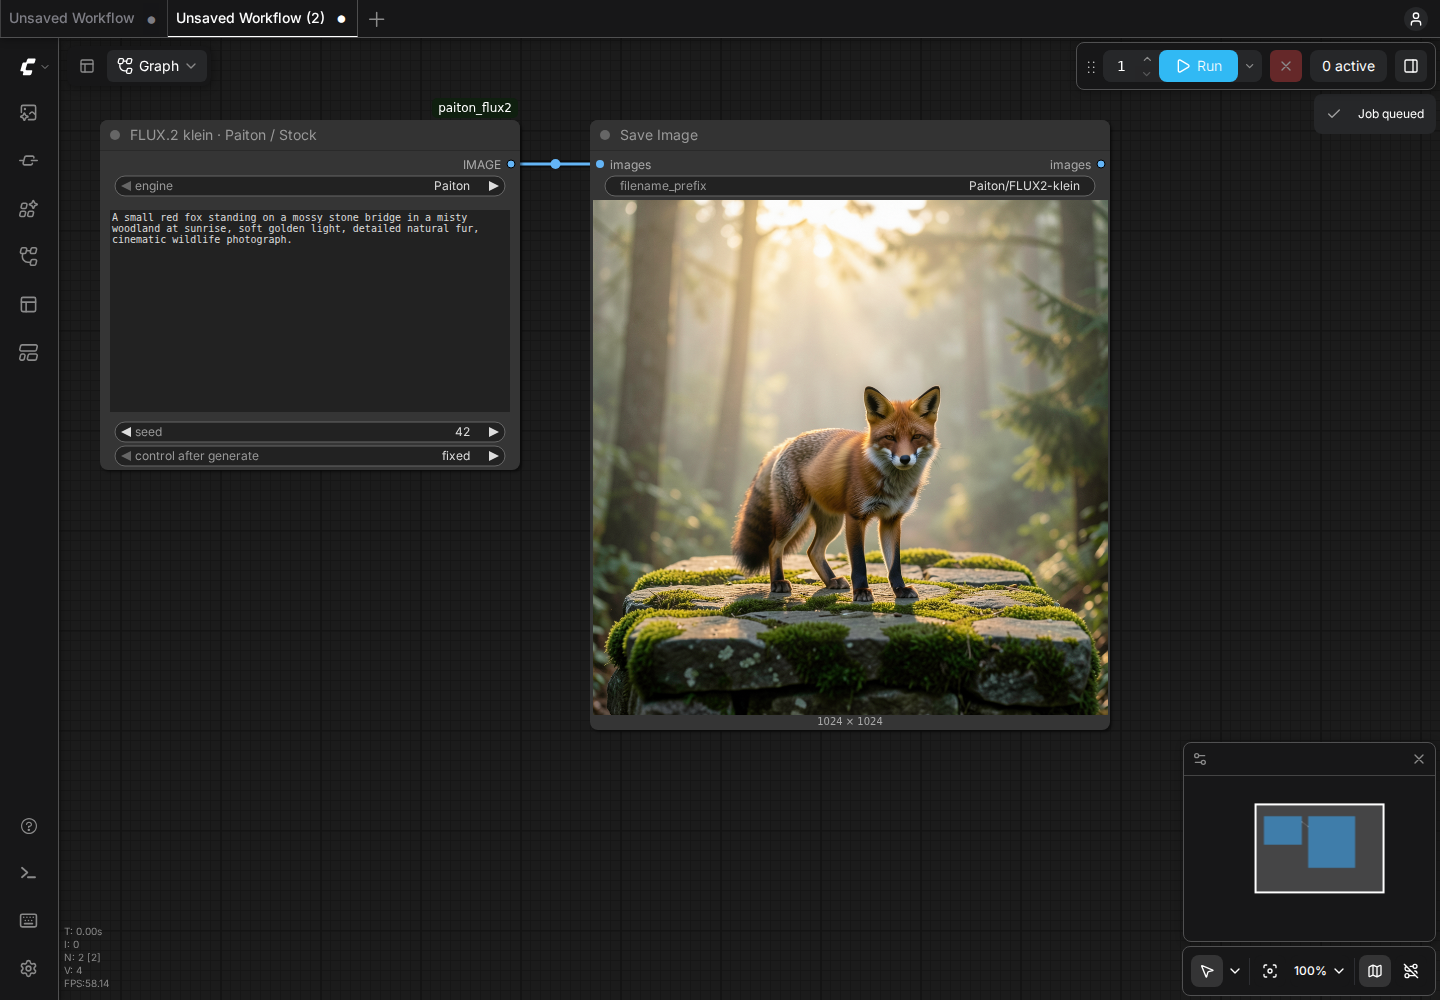Collapse the FLUX.2 klein node
The height and width of the screenshot is (1000, 1440).
coord(115,135)
